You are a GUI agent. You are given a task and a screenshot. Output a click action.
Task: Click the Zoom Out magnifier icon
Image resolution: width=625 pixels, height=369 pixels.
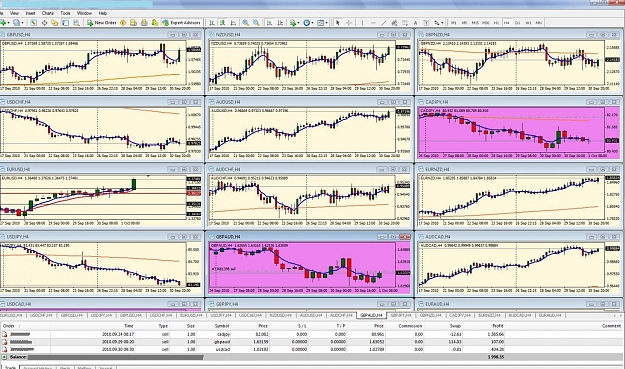[256, 23]
